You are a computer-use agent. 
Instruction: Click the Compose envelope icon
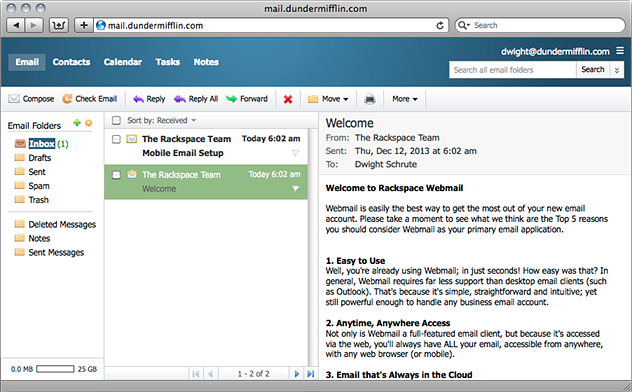14,99
